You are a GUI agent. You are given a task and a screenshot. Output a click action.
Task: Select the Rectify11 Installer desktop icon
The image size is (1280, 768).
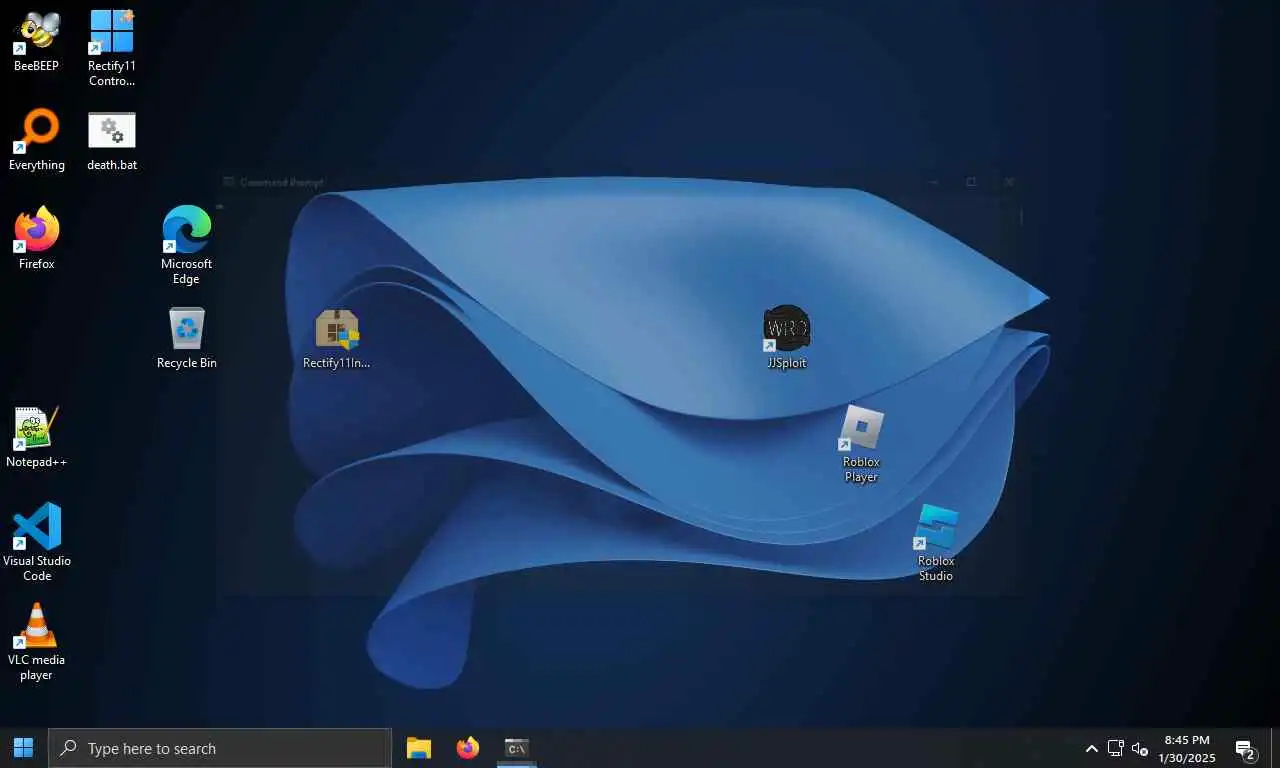click(x=337, y=339)
